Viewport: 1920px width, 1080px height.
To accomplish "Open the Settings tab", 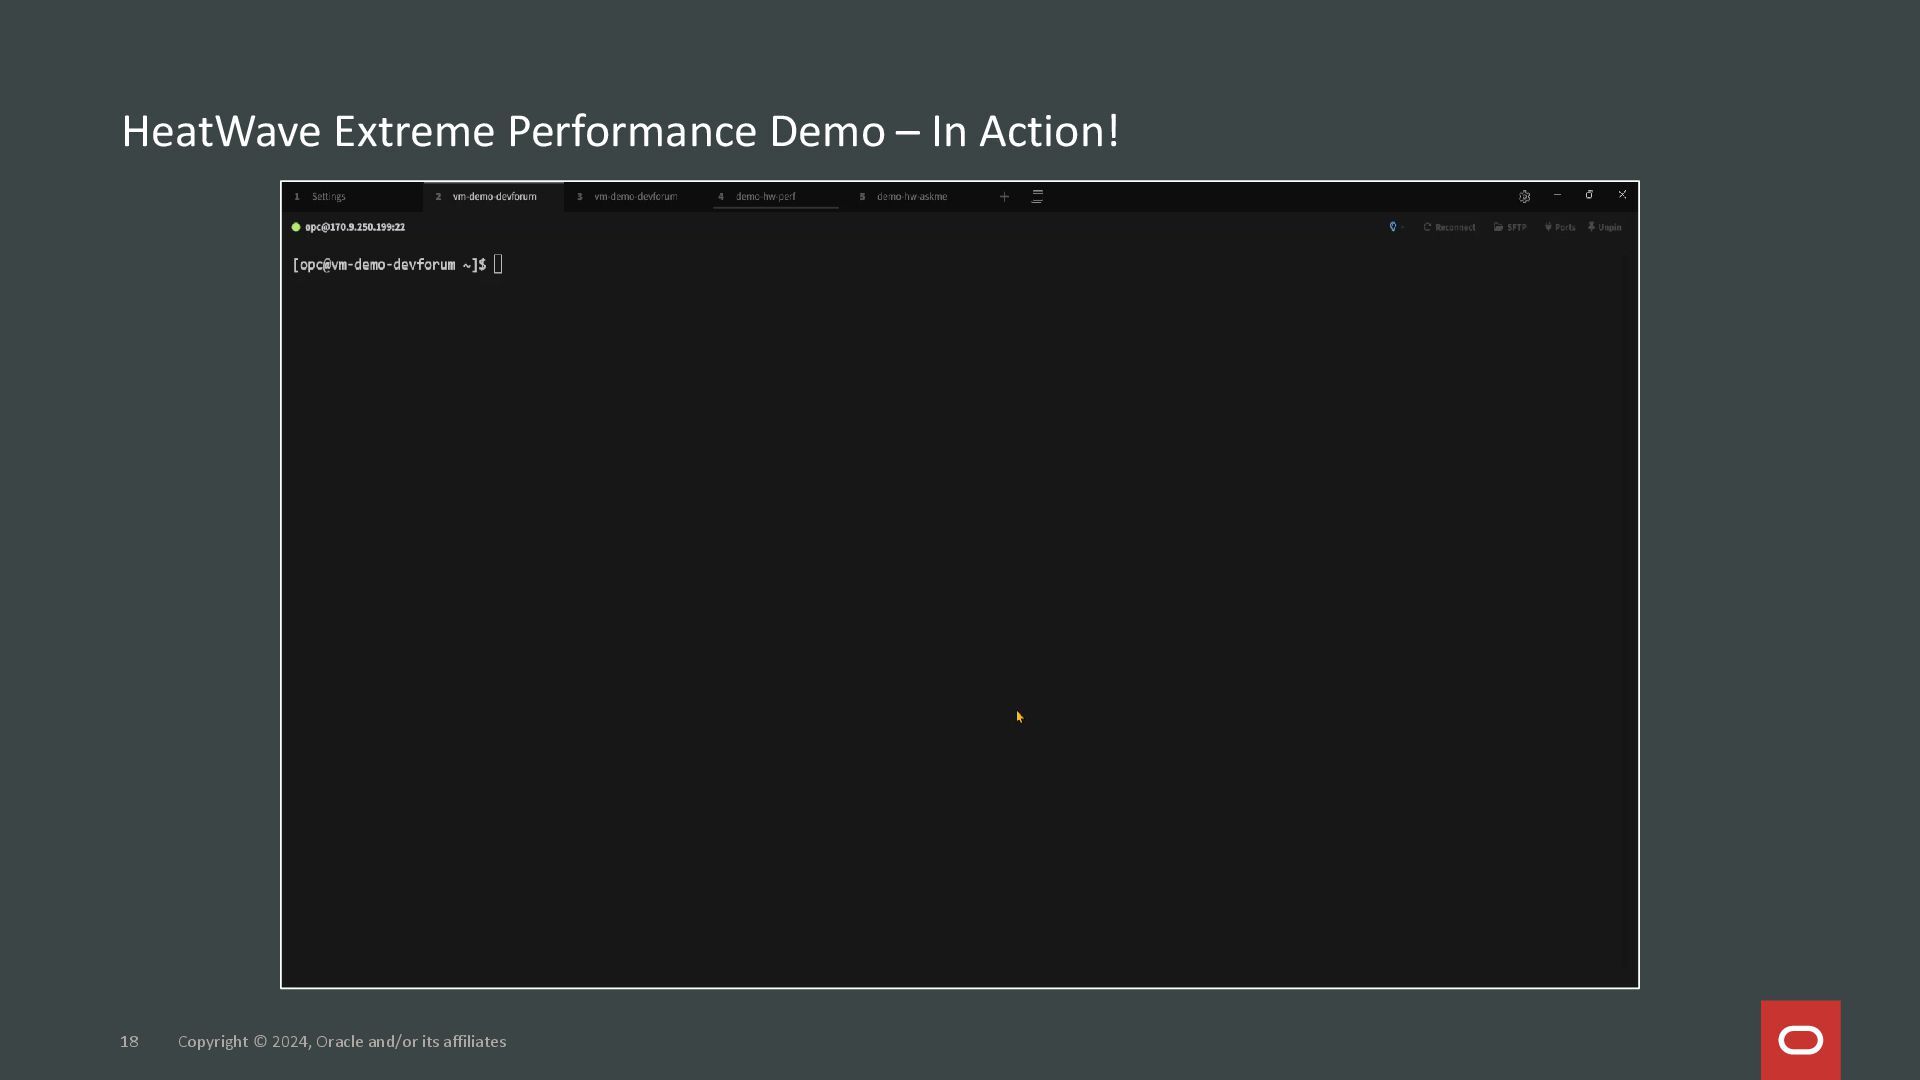I will tap(328, 197).
